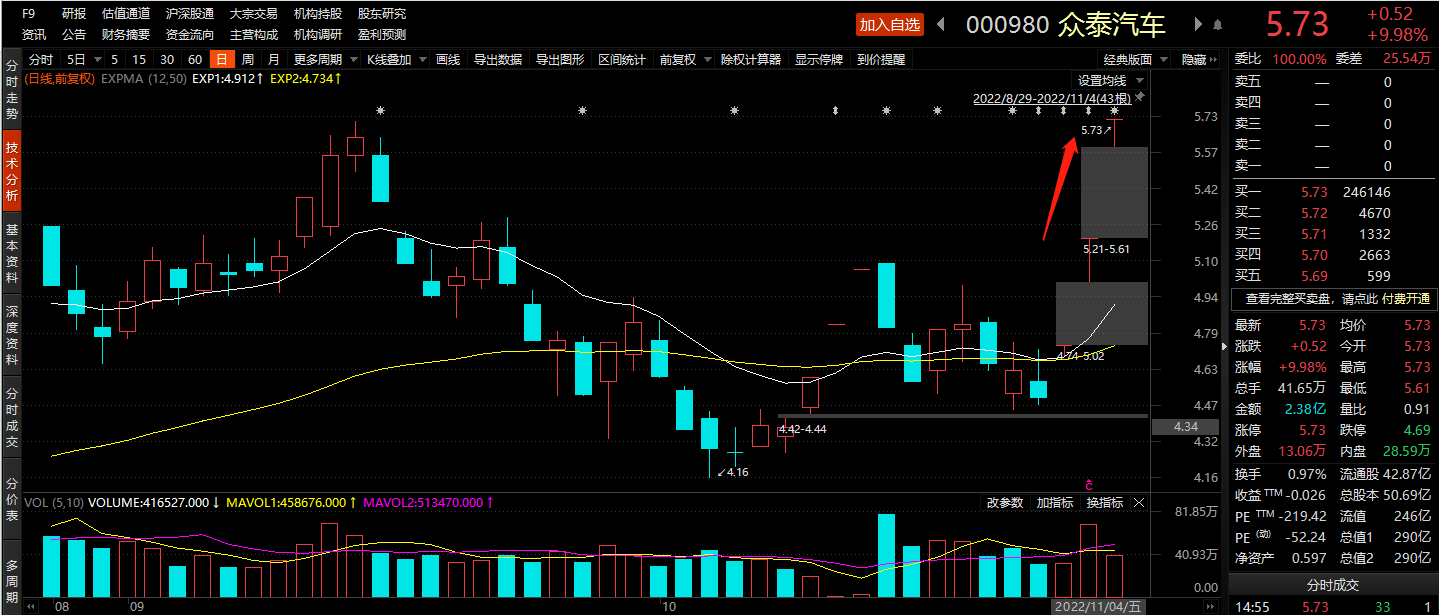Viewport: 1439px width, 615px height.
Task: Open 机构持股 institutional holdings
Action: point(318,14)
